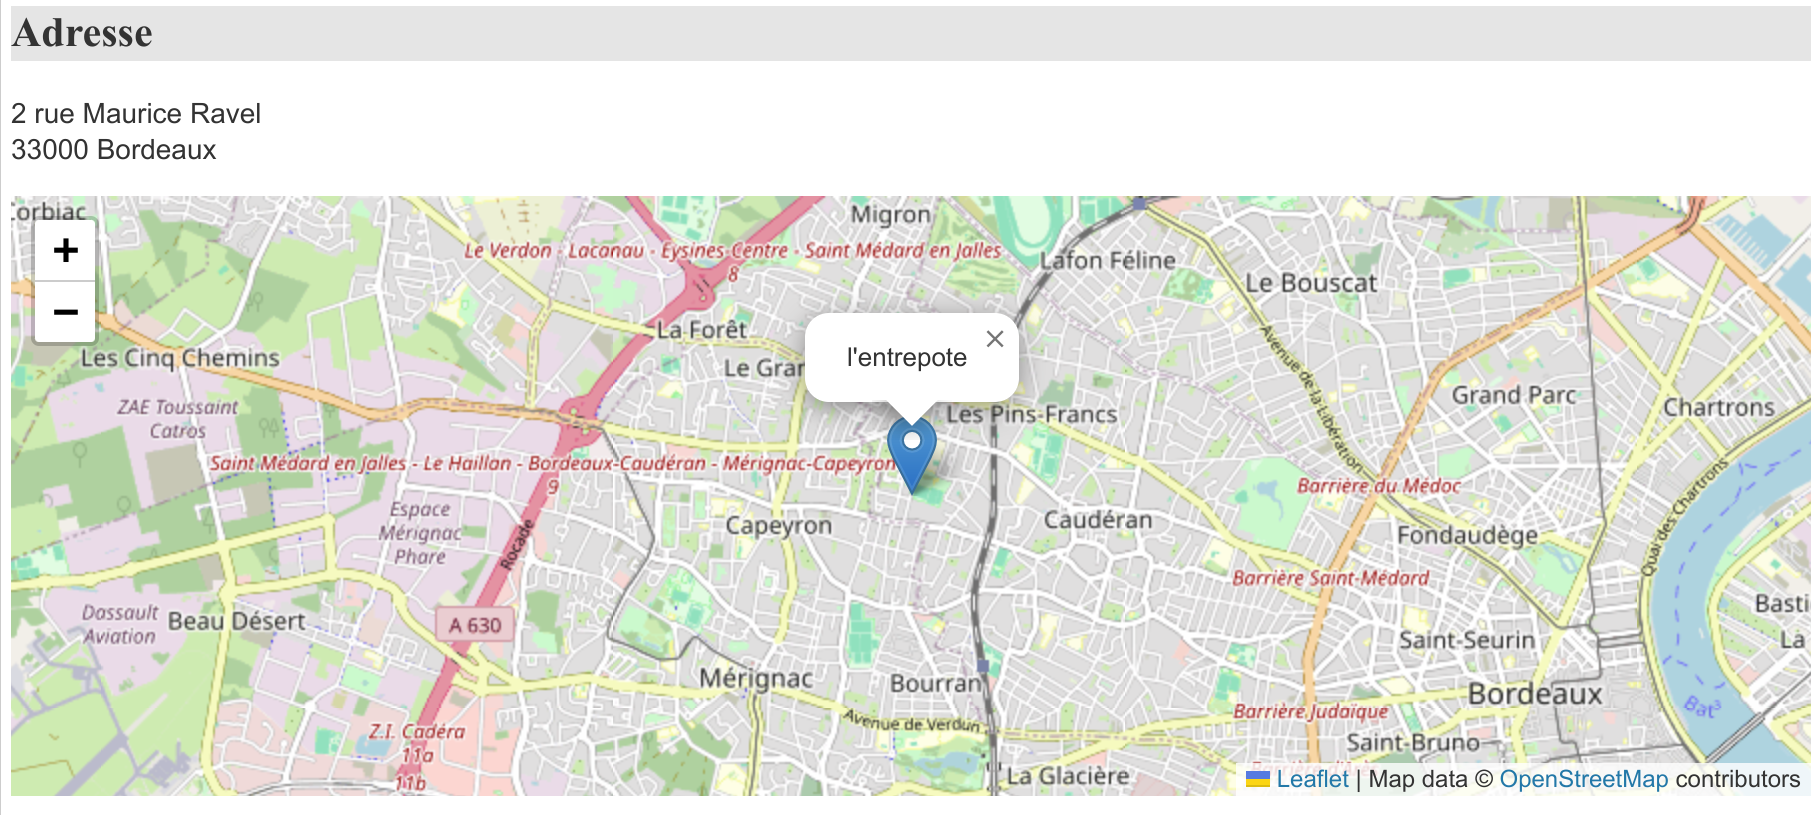The width and height of the screenshot is (1818, 815).
Task: Click the Grand Parc label
Action: coord(1513,395)
